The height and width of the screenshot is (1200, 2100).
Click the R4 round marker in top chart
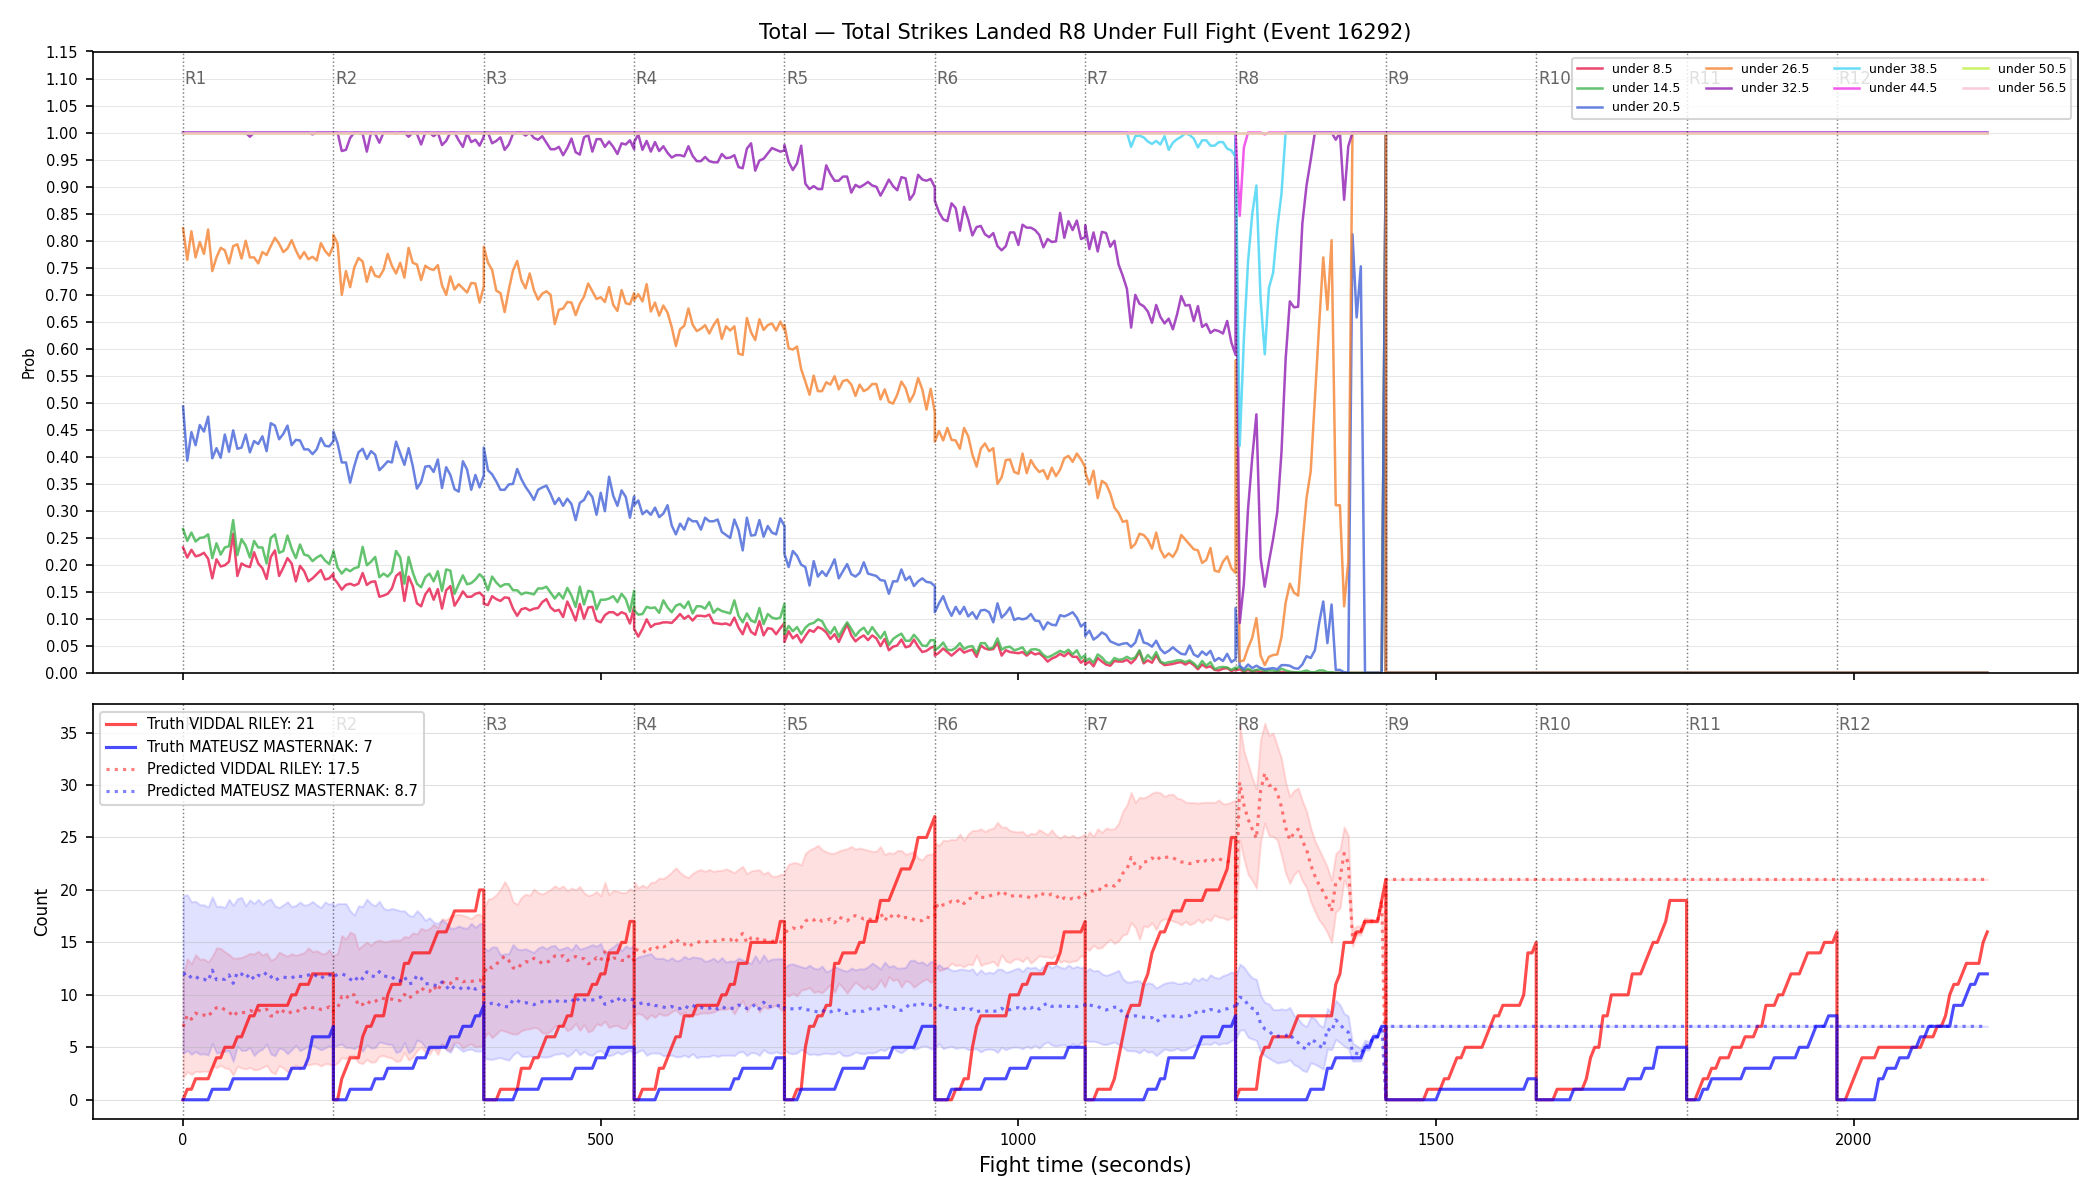click(x=646, y=78)
